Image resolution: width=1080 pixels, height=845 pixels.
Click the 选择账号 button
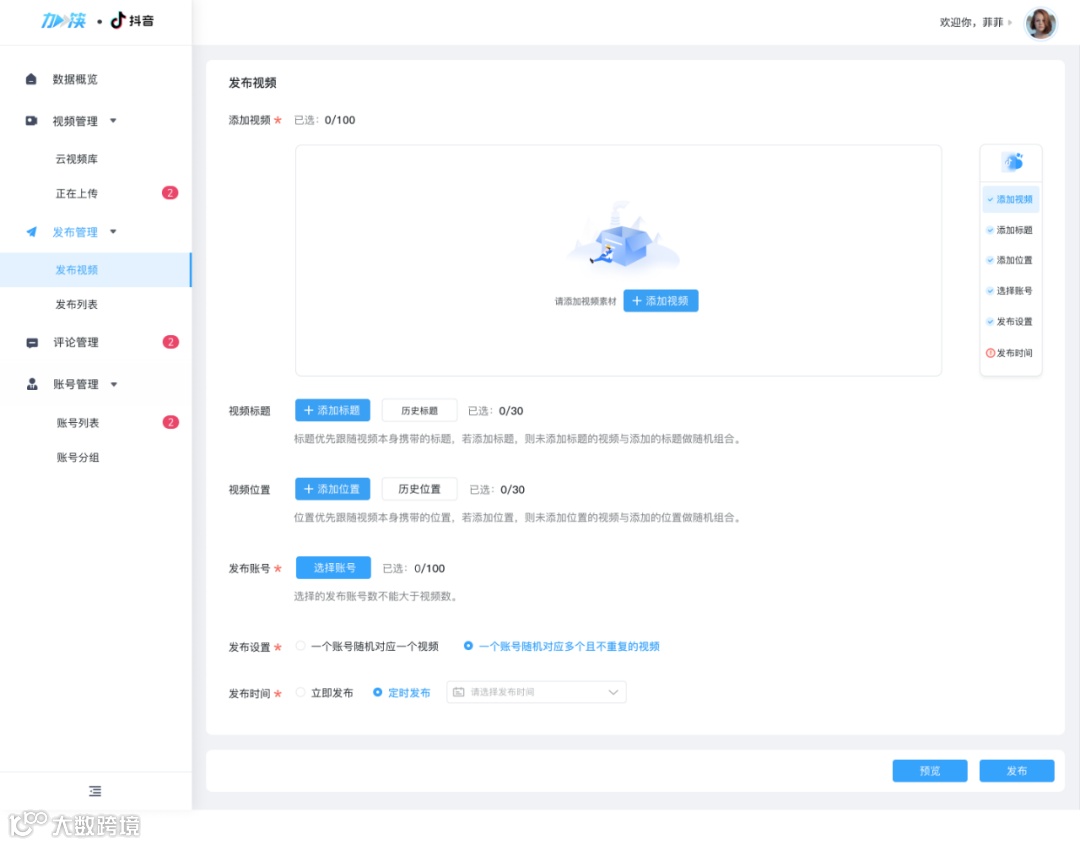(x=333, y=567)
